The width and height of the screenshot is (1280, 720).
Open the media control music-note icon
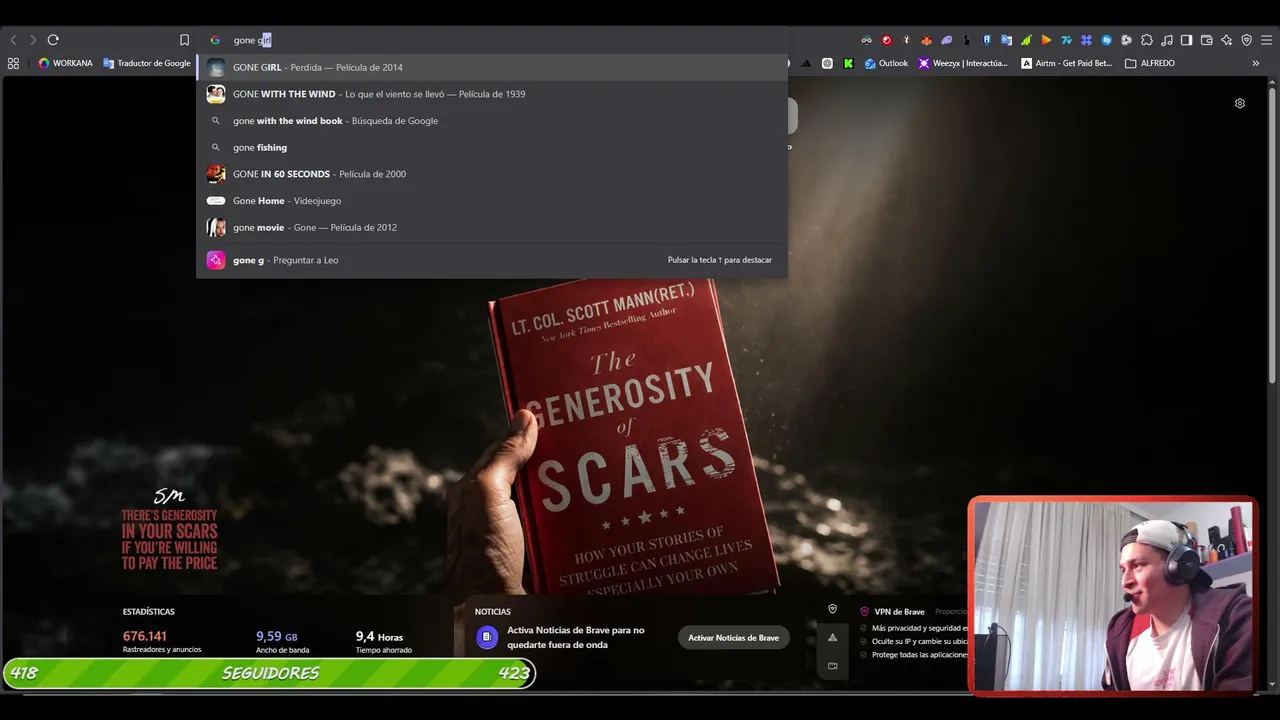tap(1167, 40)
